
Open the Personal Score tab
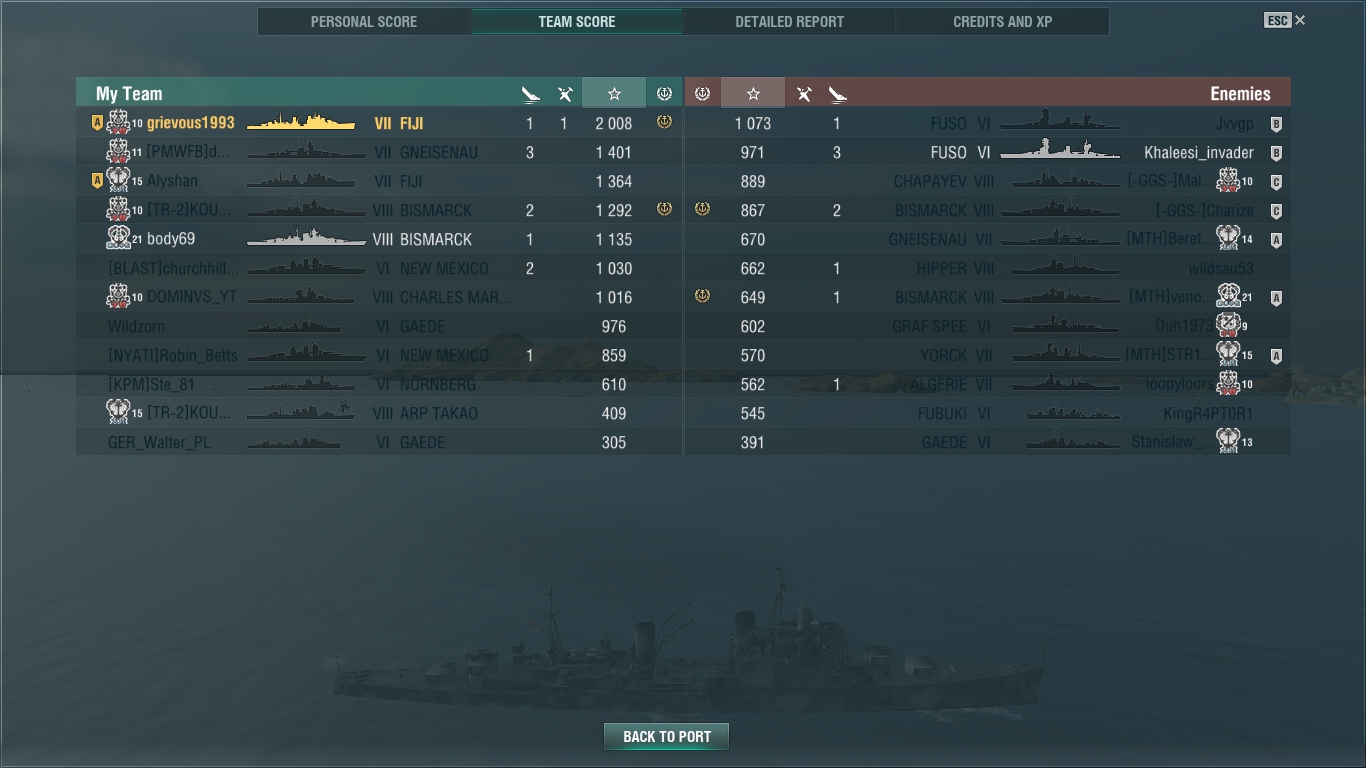coord(364,21)
